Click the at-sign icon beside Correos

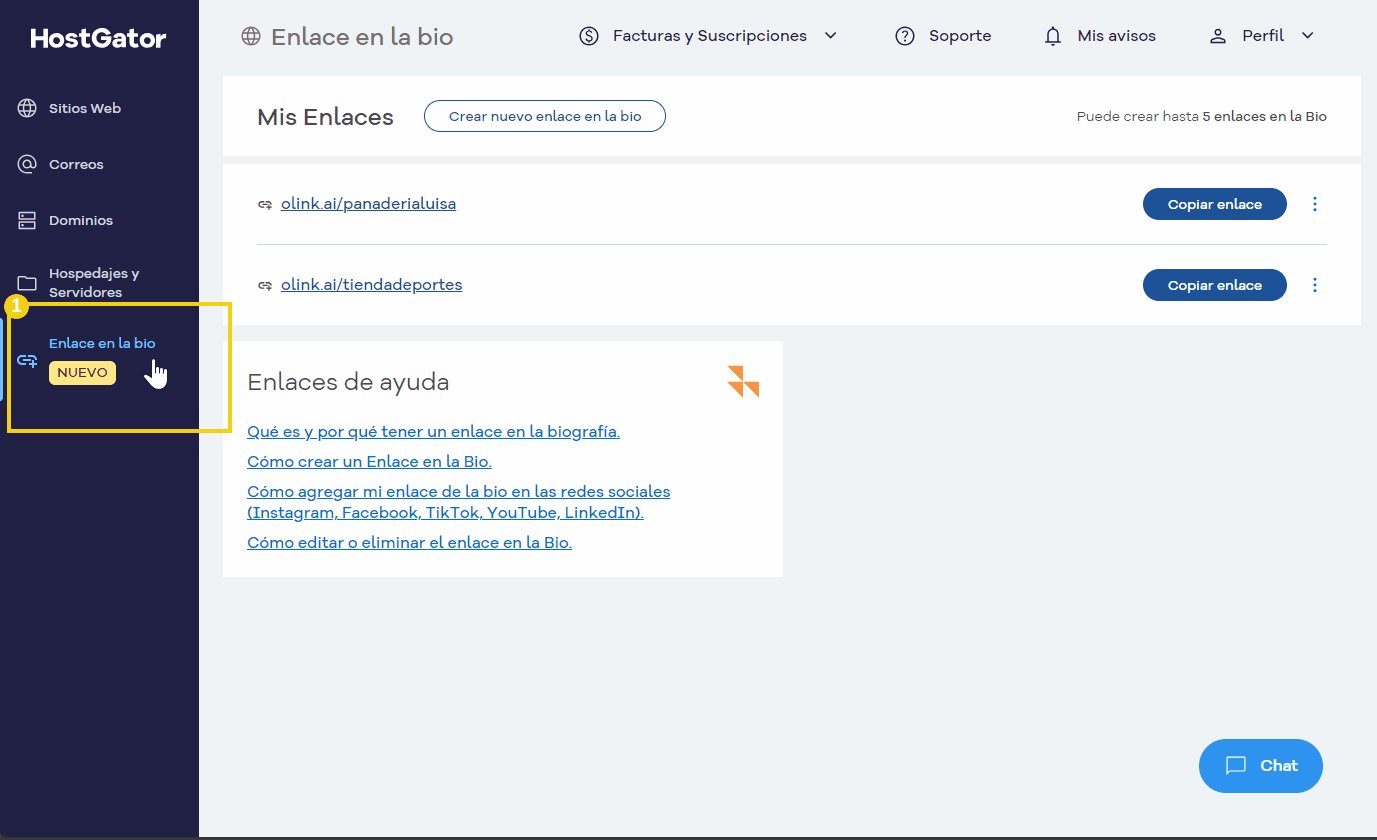click(27, 164)
